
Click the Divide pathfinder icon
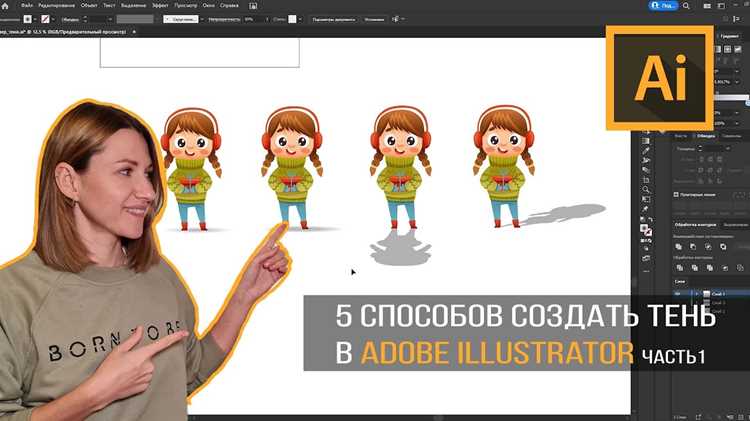(680, 268)
